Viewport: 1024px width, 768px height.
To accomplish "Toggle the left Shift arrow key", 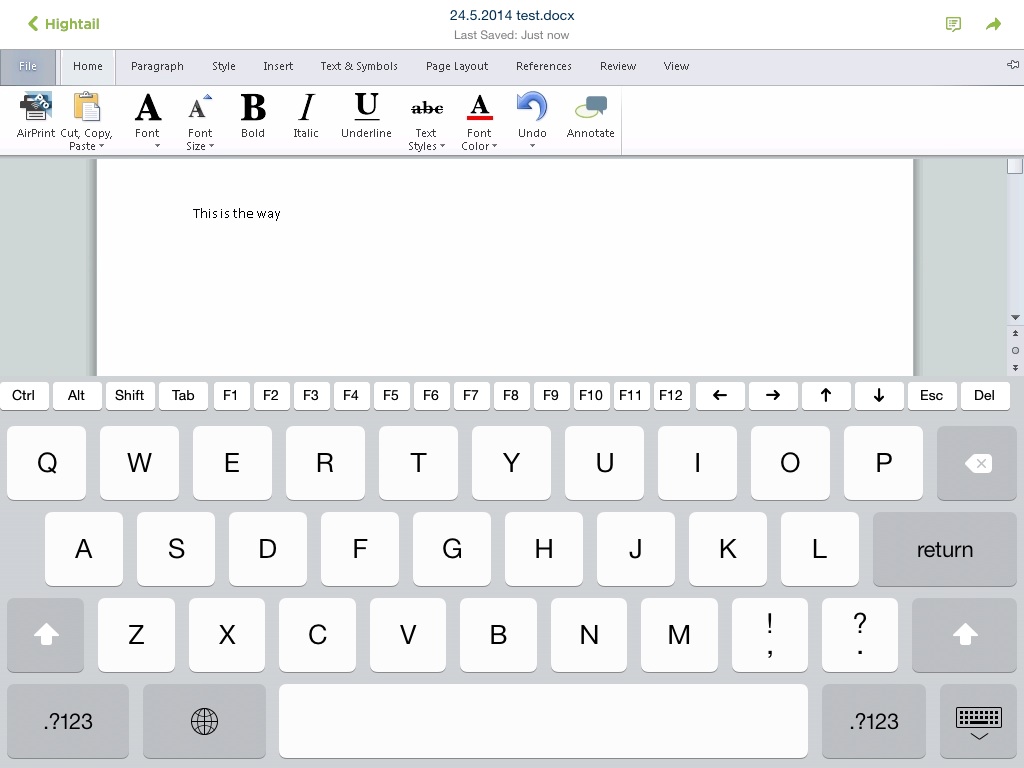I will click(46, 635).
